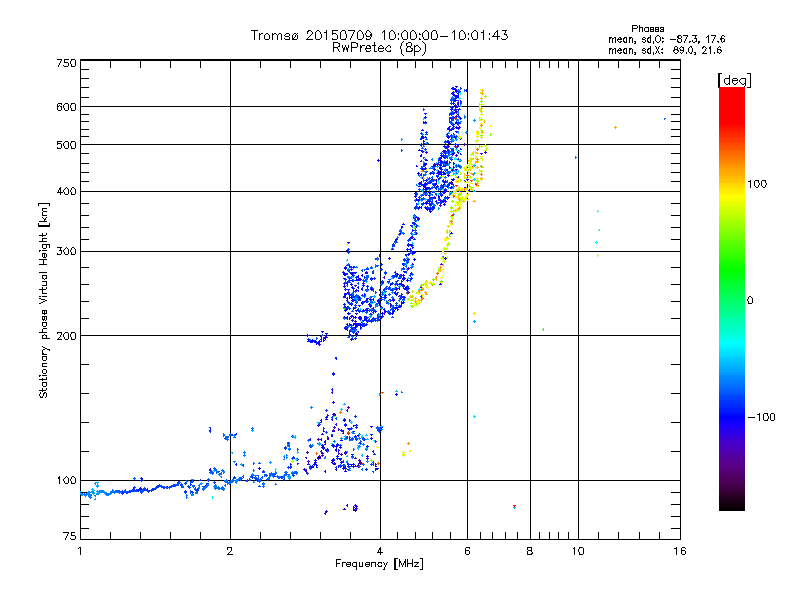This screenshot has height=600, width=800.
Task: Click the x-axis tick label '4'
Action: tap(380, 551)
